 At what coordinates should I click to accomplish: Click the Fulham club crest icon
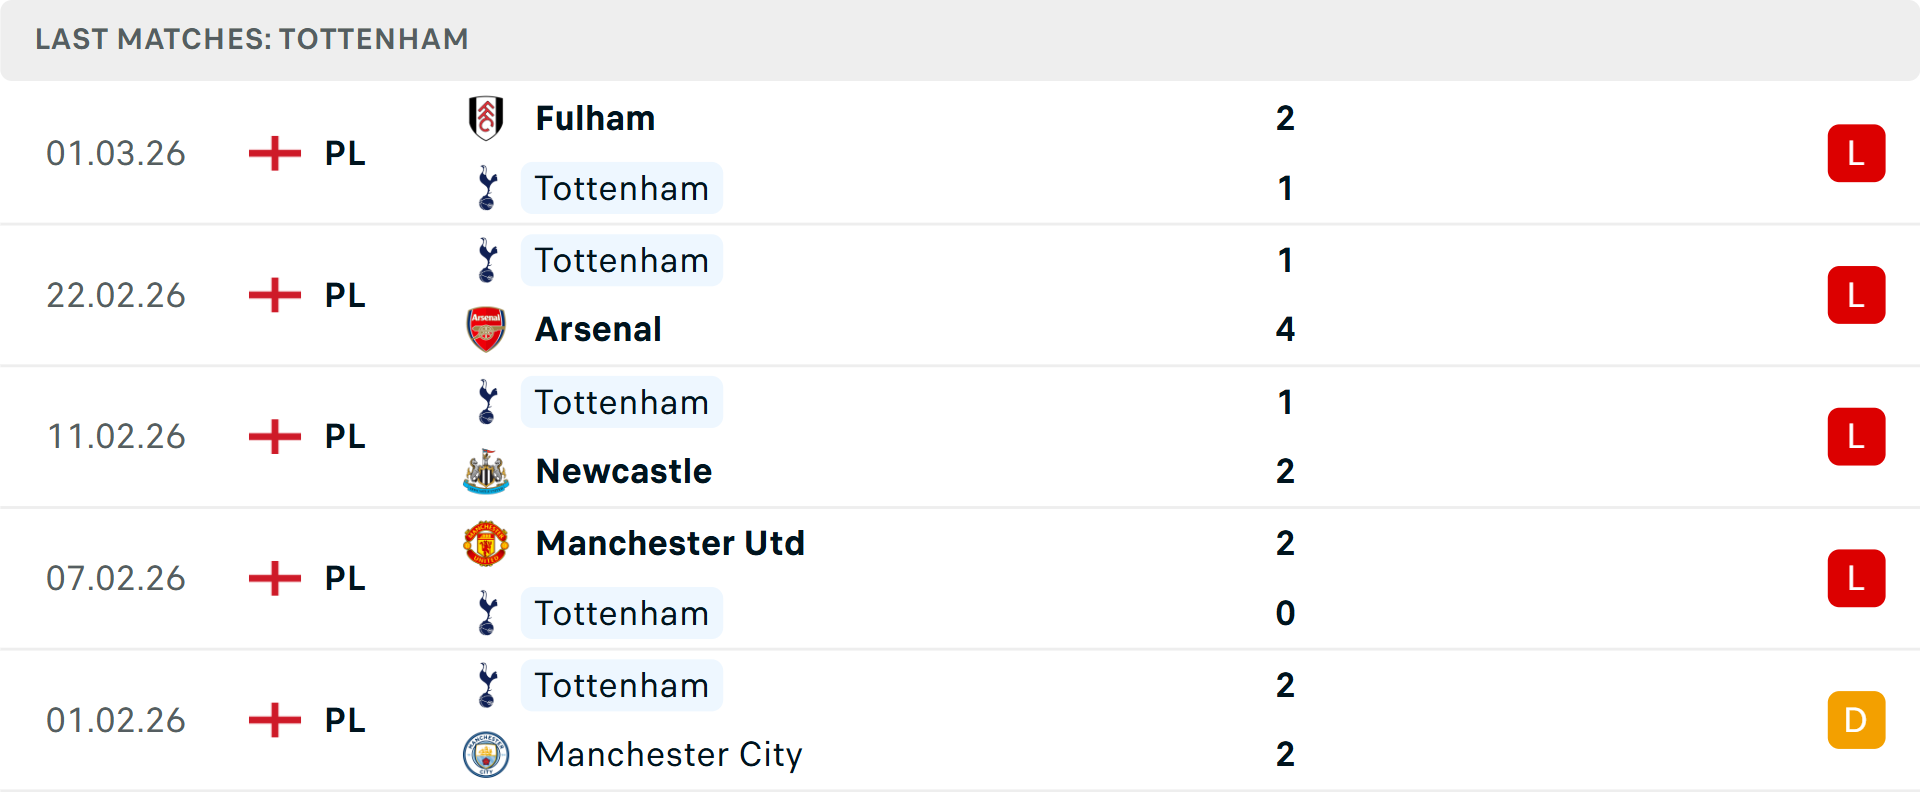click(487, 117)
